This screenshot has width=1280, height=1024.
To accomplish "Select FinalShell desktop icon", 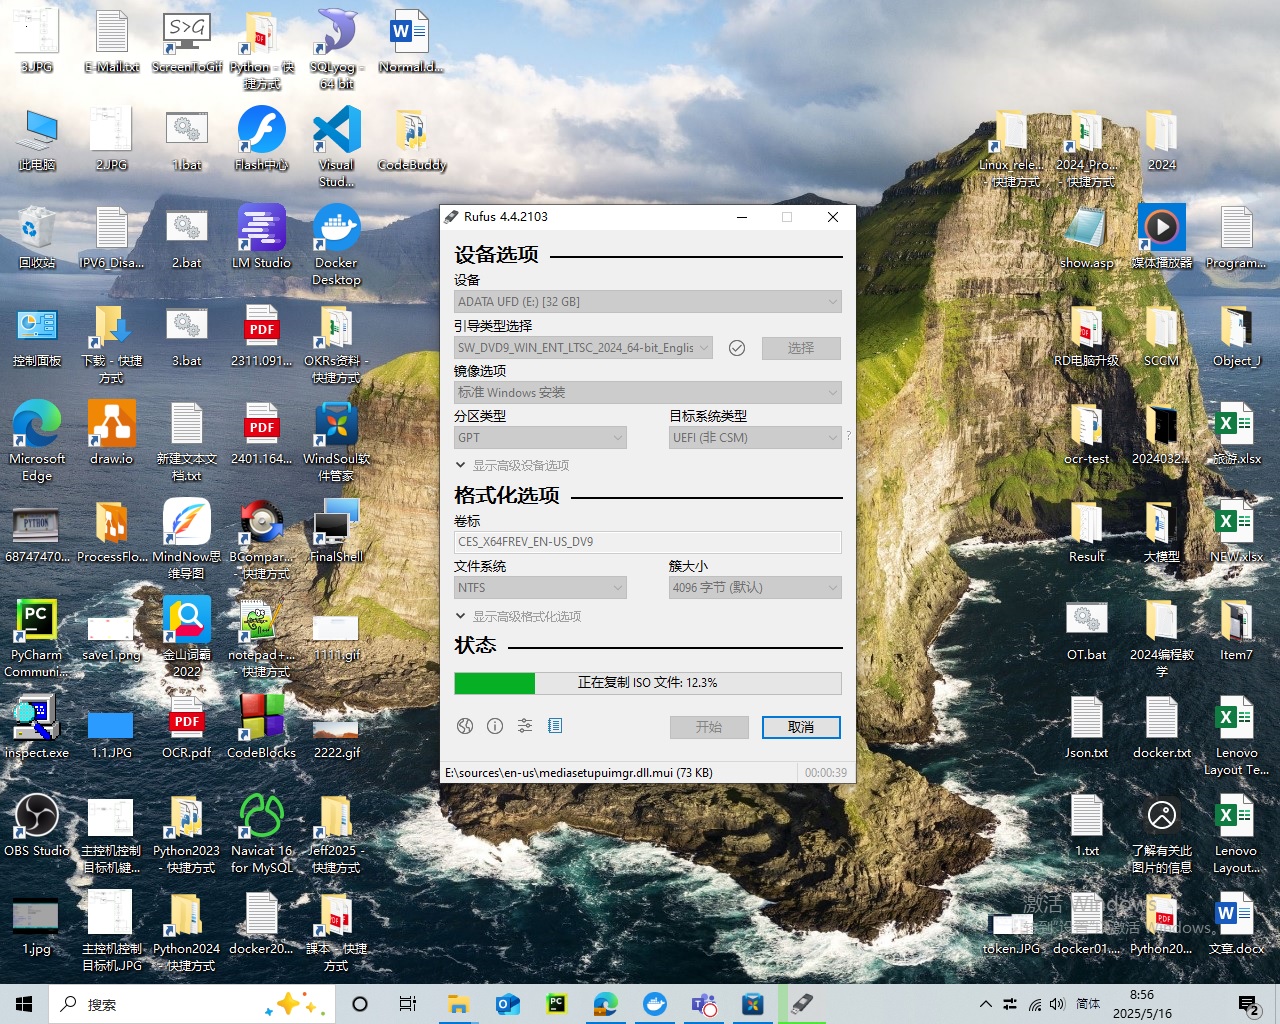I will (337, 532).
